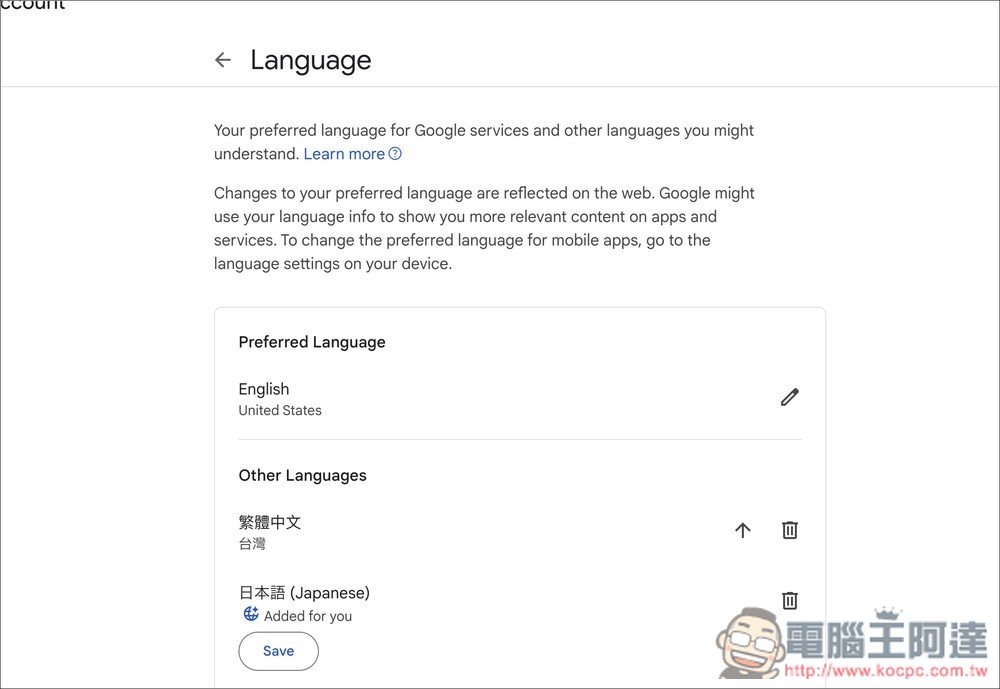Click the Other Languages heading
1000x689 pixels.
point(302,475)
